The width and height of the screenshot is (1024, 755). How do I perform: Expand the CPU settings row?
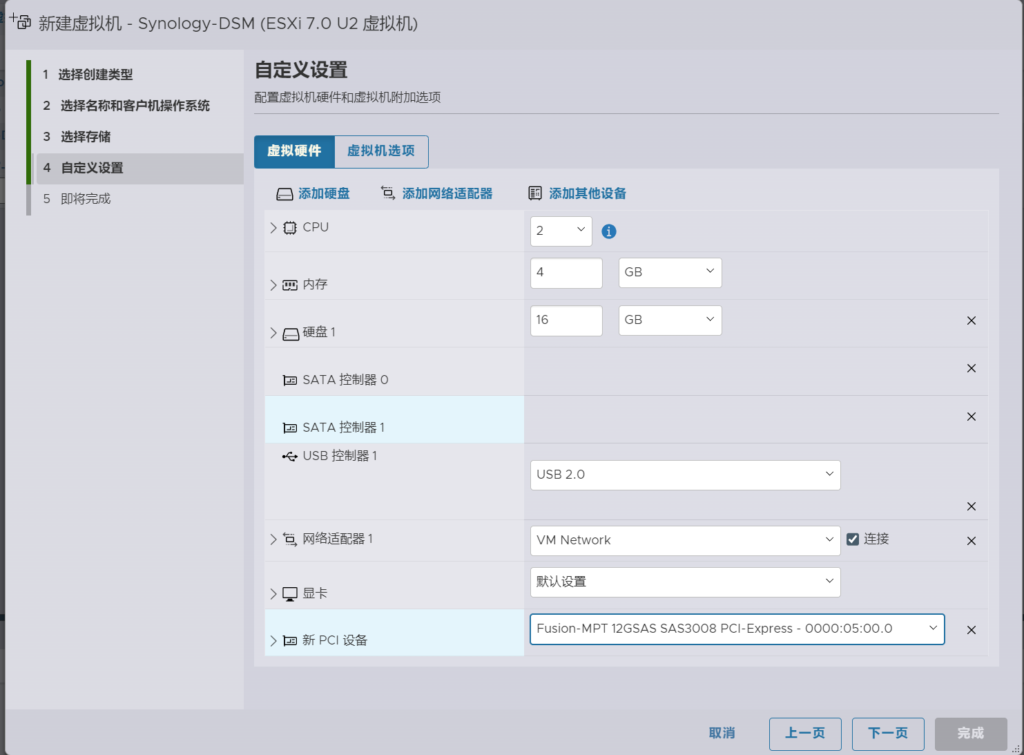273,228
